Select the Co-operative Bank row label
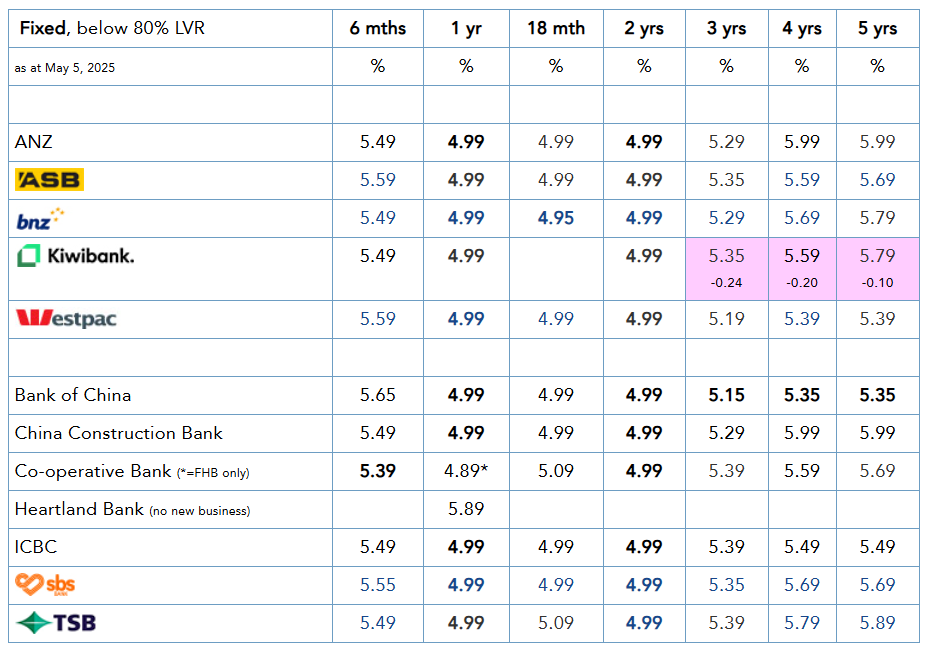 132,471
